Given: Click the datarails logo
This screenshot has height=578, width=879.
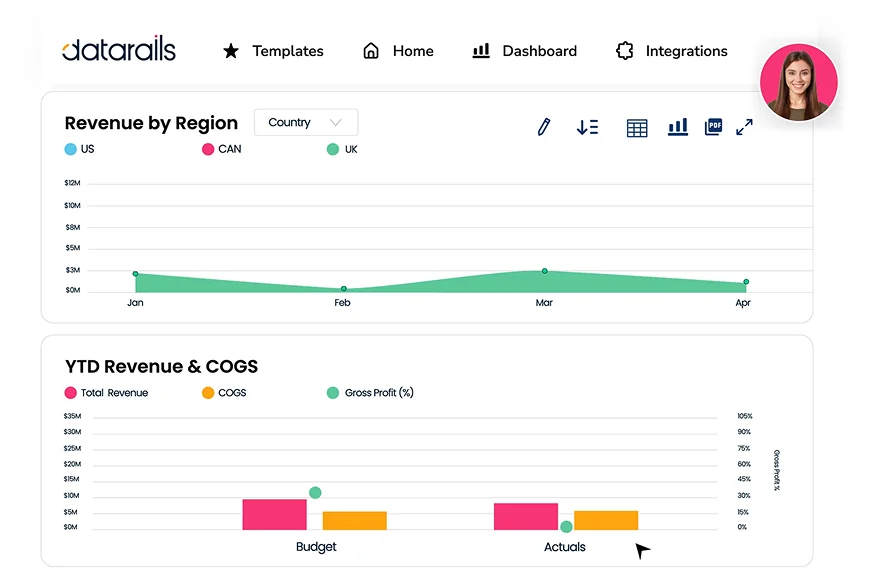Looking at the screenshot, I should [119, 49].
